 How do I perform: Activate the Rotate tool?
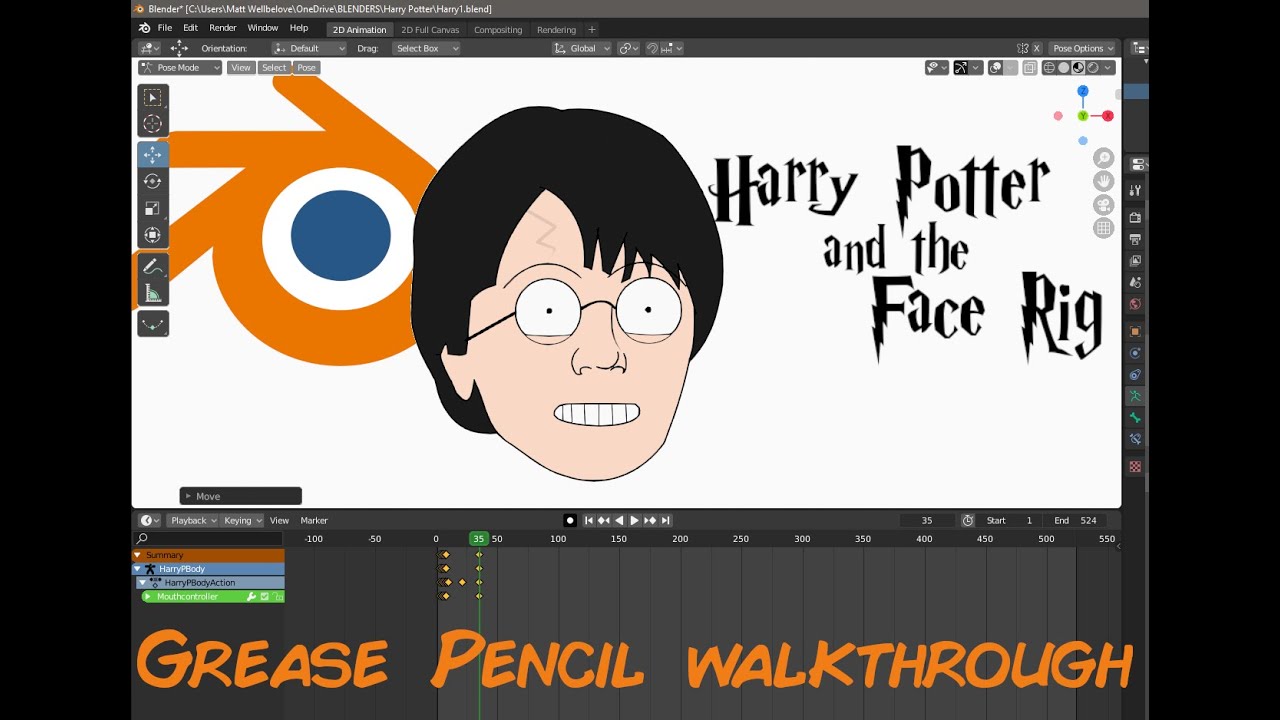tap(153, 181)
